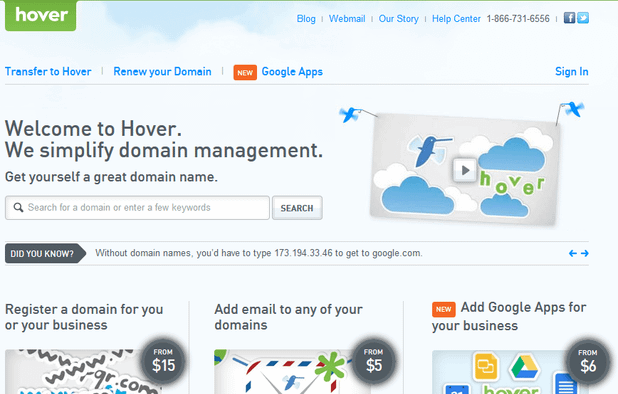This screenshot has width=618, height=394.
Task: Open Webmail link
Action: tap(347, 19)
